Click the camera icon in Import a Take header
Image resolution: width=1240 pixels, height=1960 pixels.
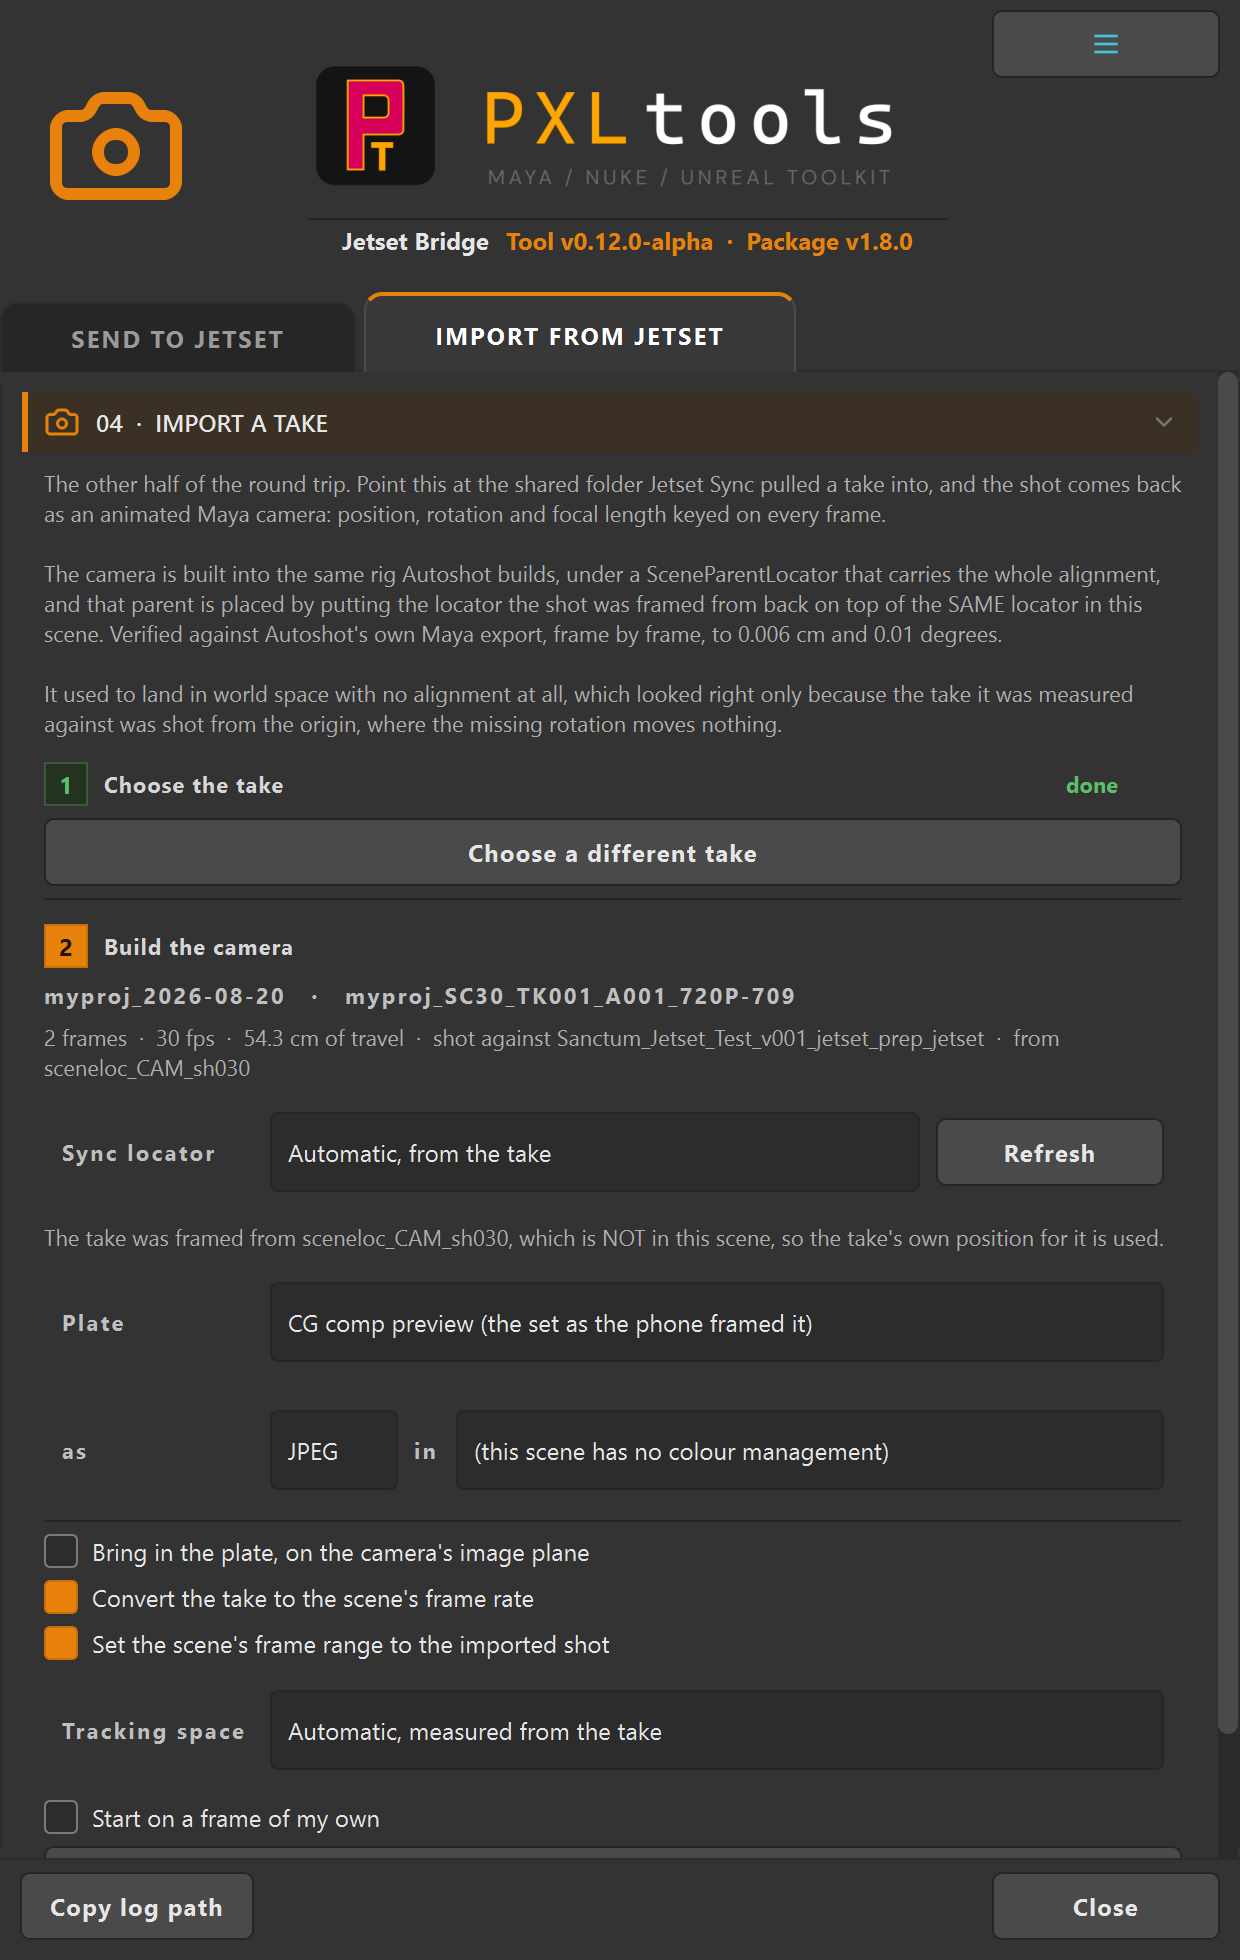tap(62, 423)
